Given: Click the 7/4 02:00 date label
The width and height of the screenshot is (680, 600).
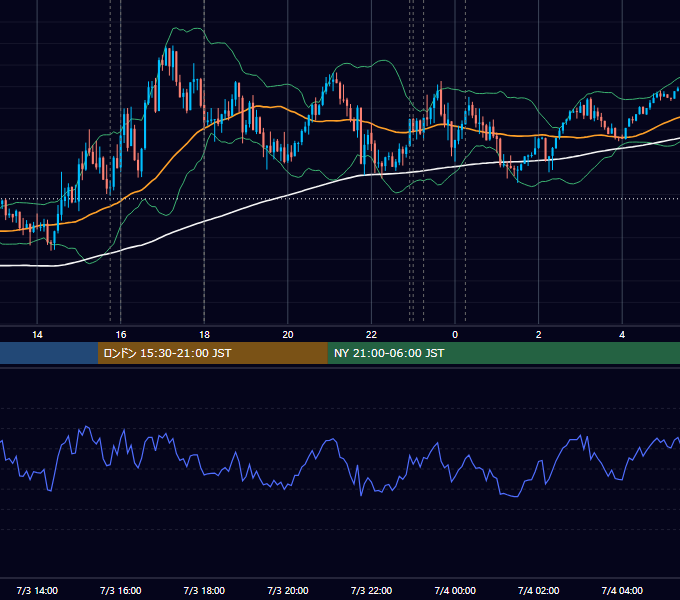Looking at the screenshot, I should (538, 590).
